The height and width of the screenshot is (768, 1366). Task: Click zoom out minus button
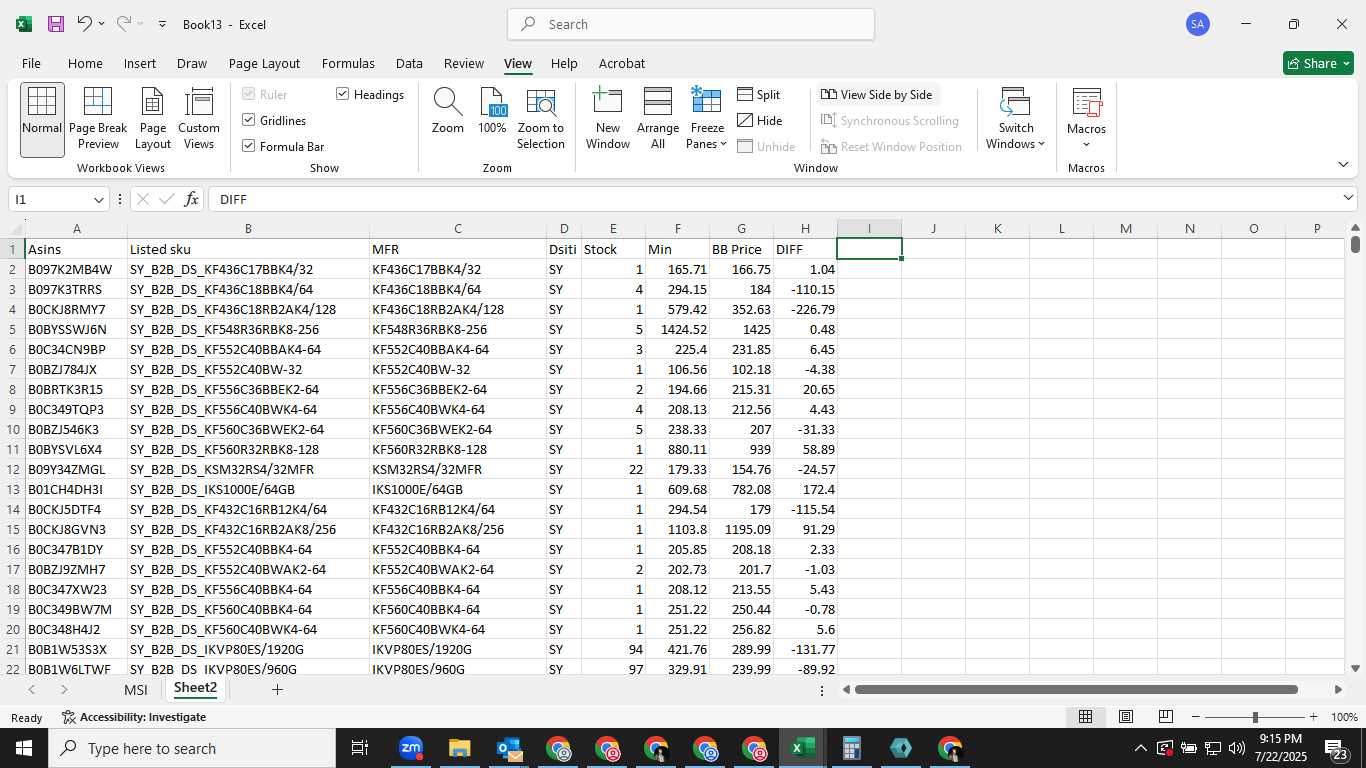click(1196, 717)
